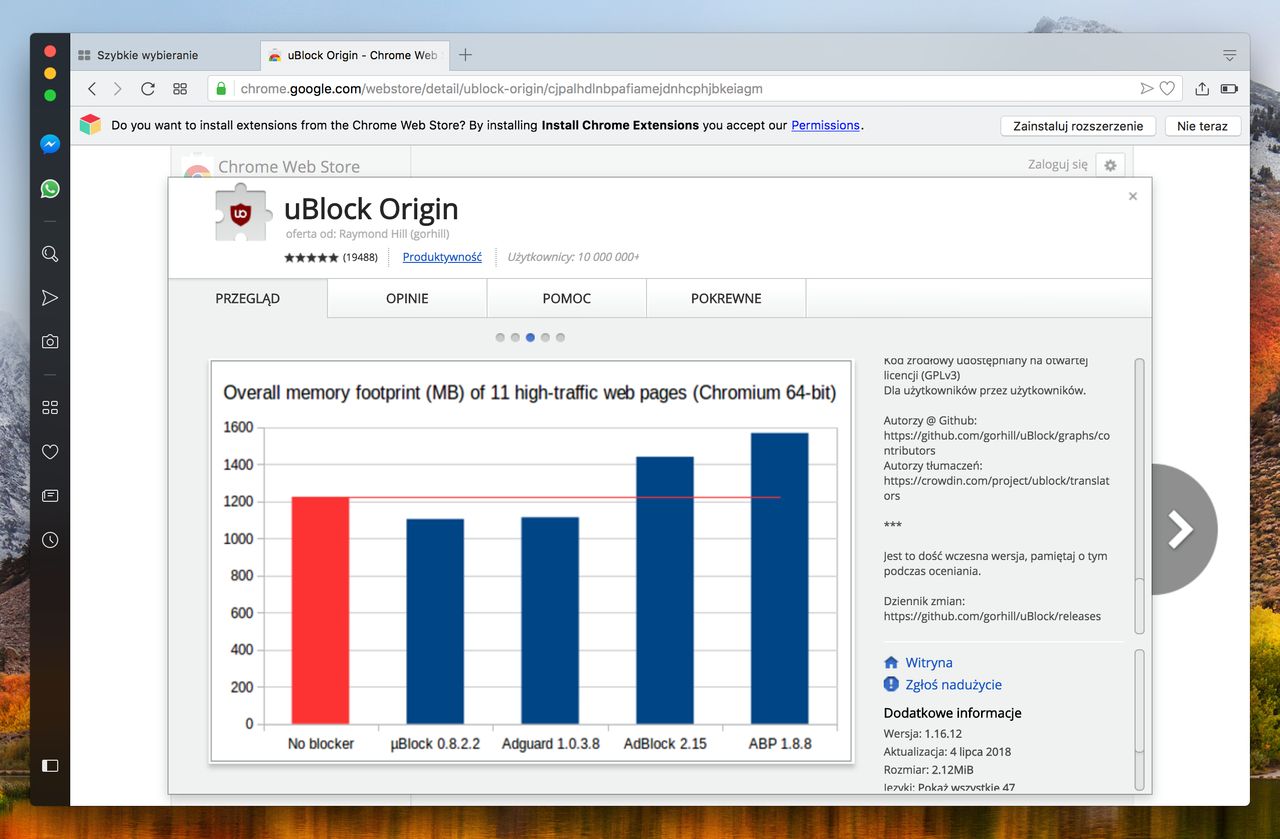Open Messenger in the Opera sidebar

point(50,144)
